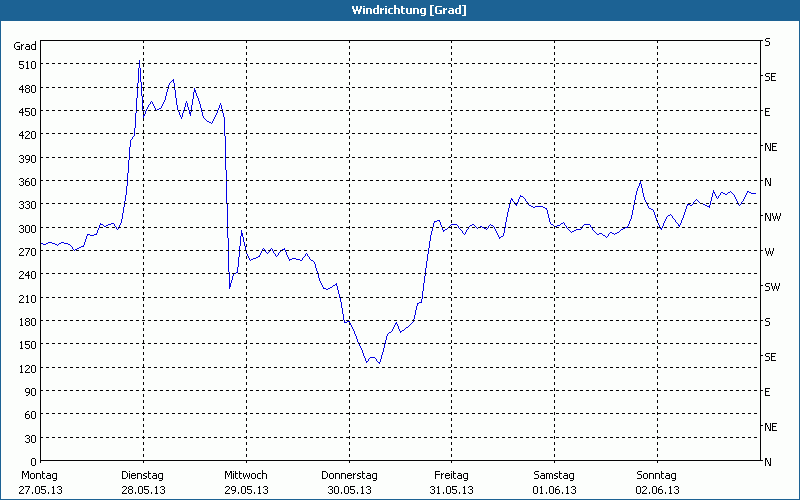The height and width of the screenshot is (500, 800).
Task: Click the 30 y-axis label
Action: point(31,439)
